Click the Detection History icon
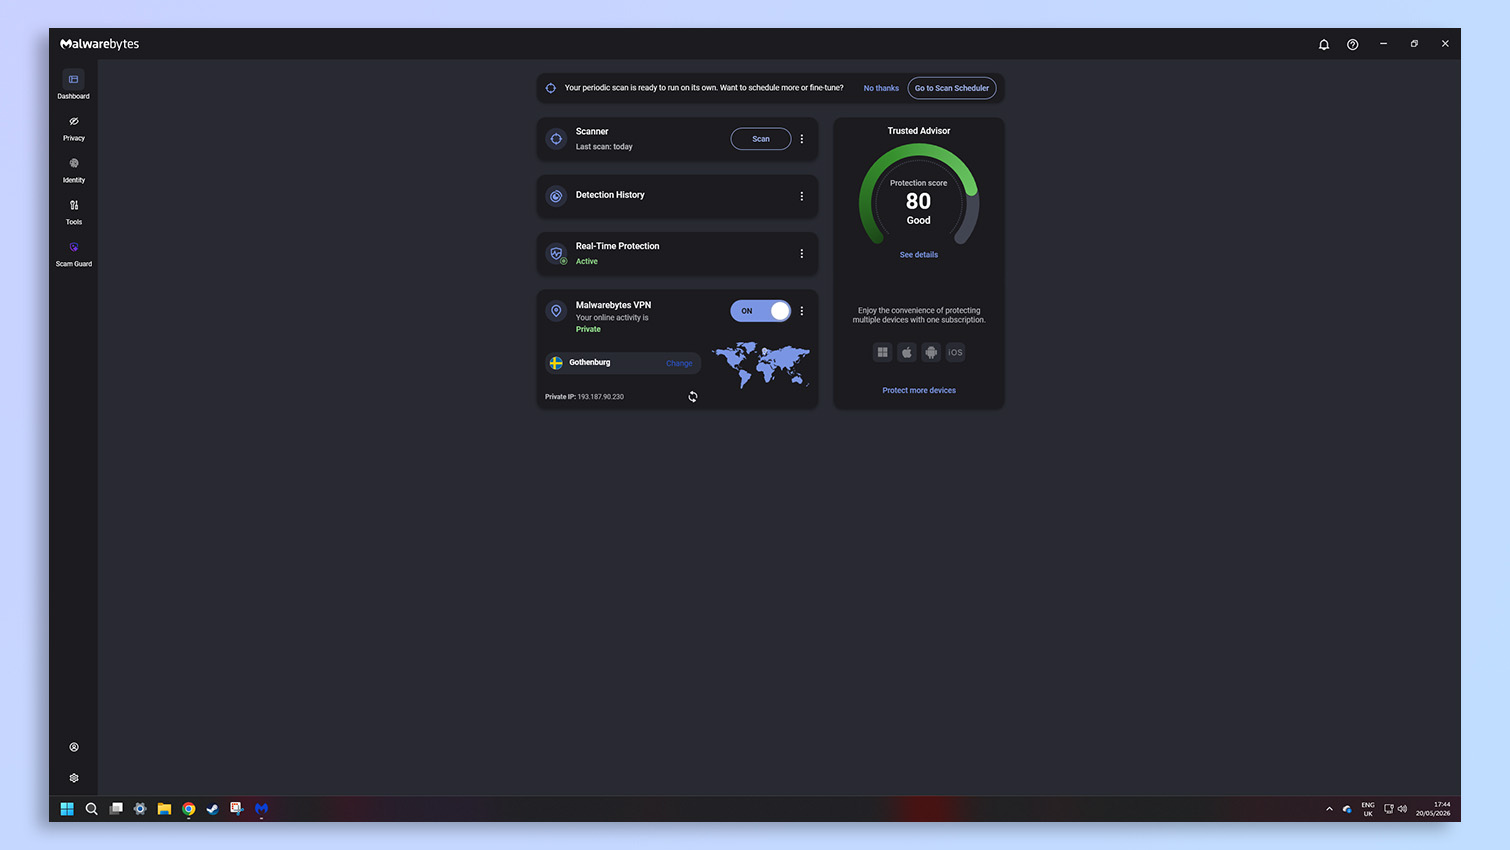 click(556, 196)
